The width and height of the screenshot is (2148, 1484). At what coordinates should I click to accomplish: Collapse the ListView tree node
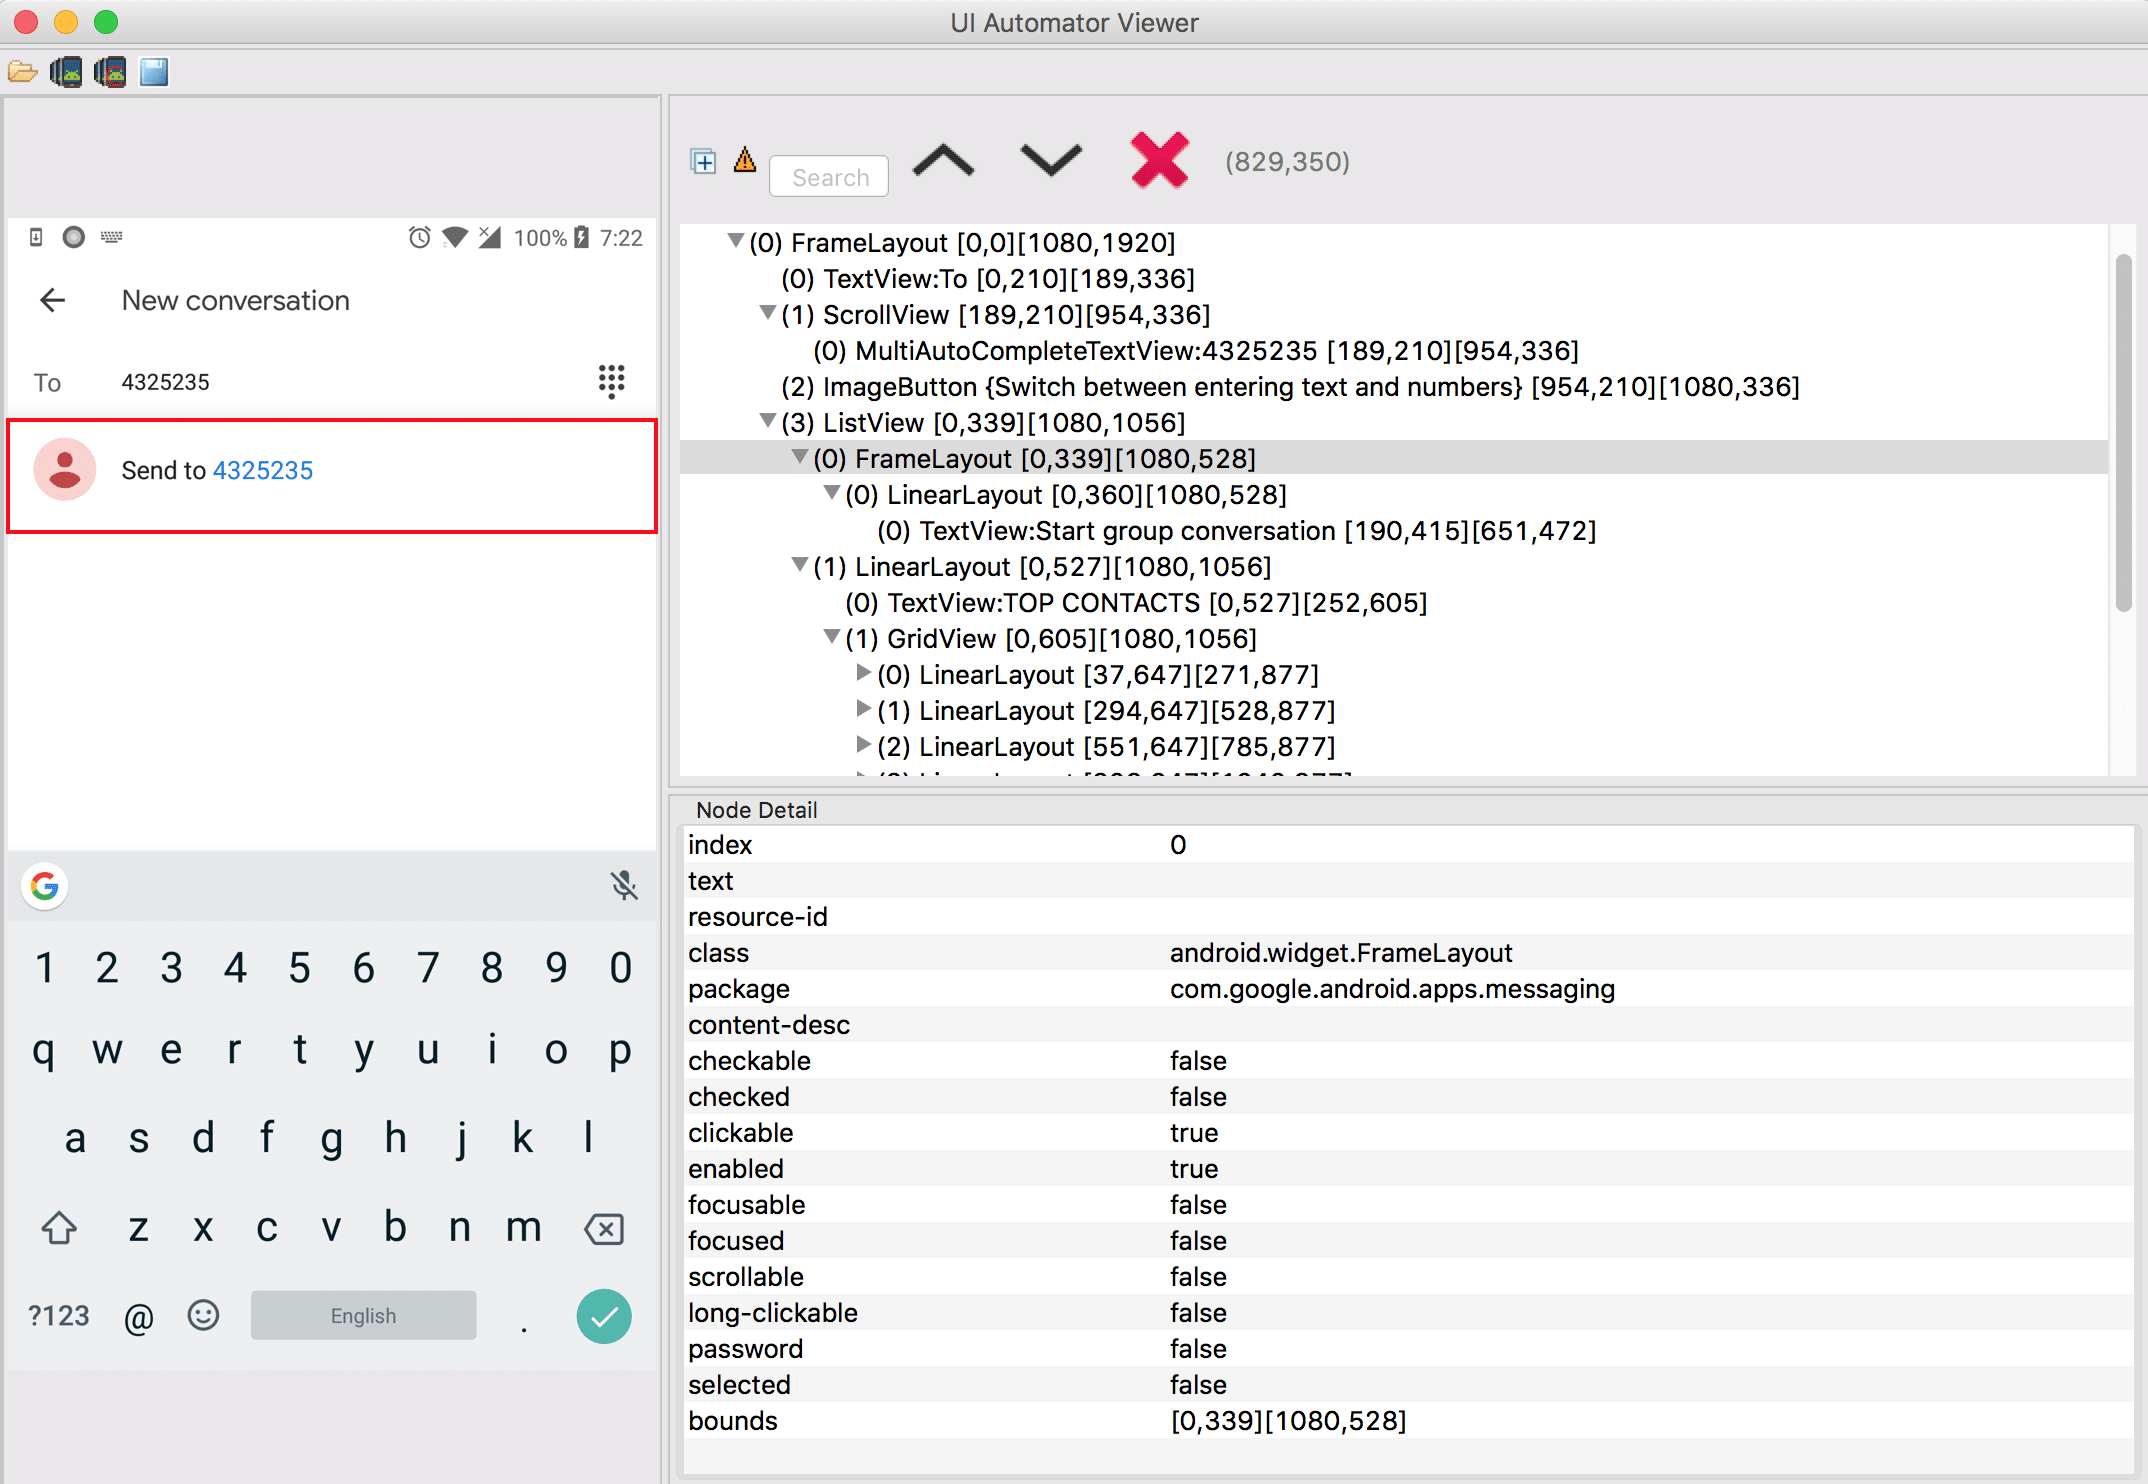click(767, 422)
